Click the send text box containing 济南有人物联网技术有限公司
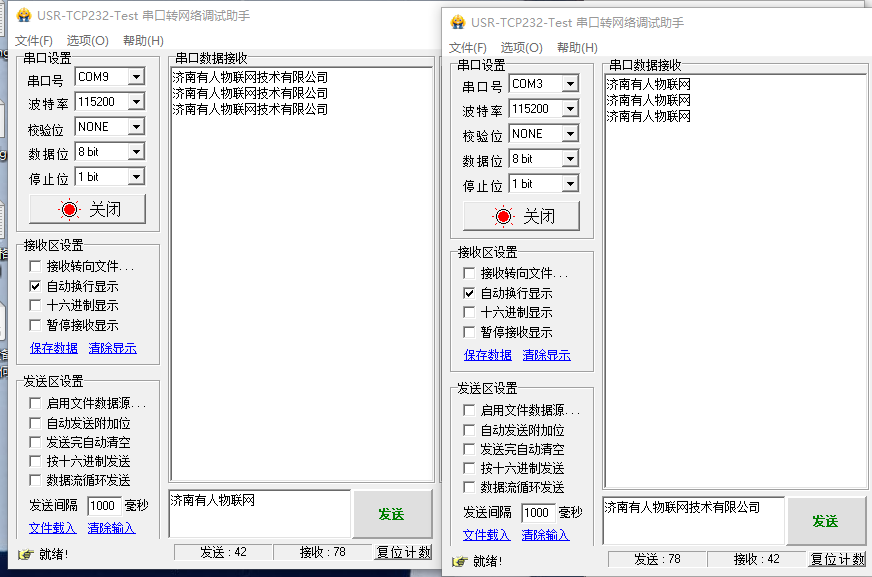 (693, 520)
